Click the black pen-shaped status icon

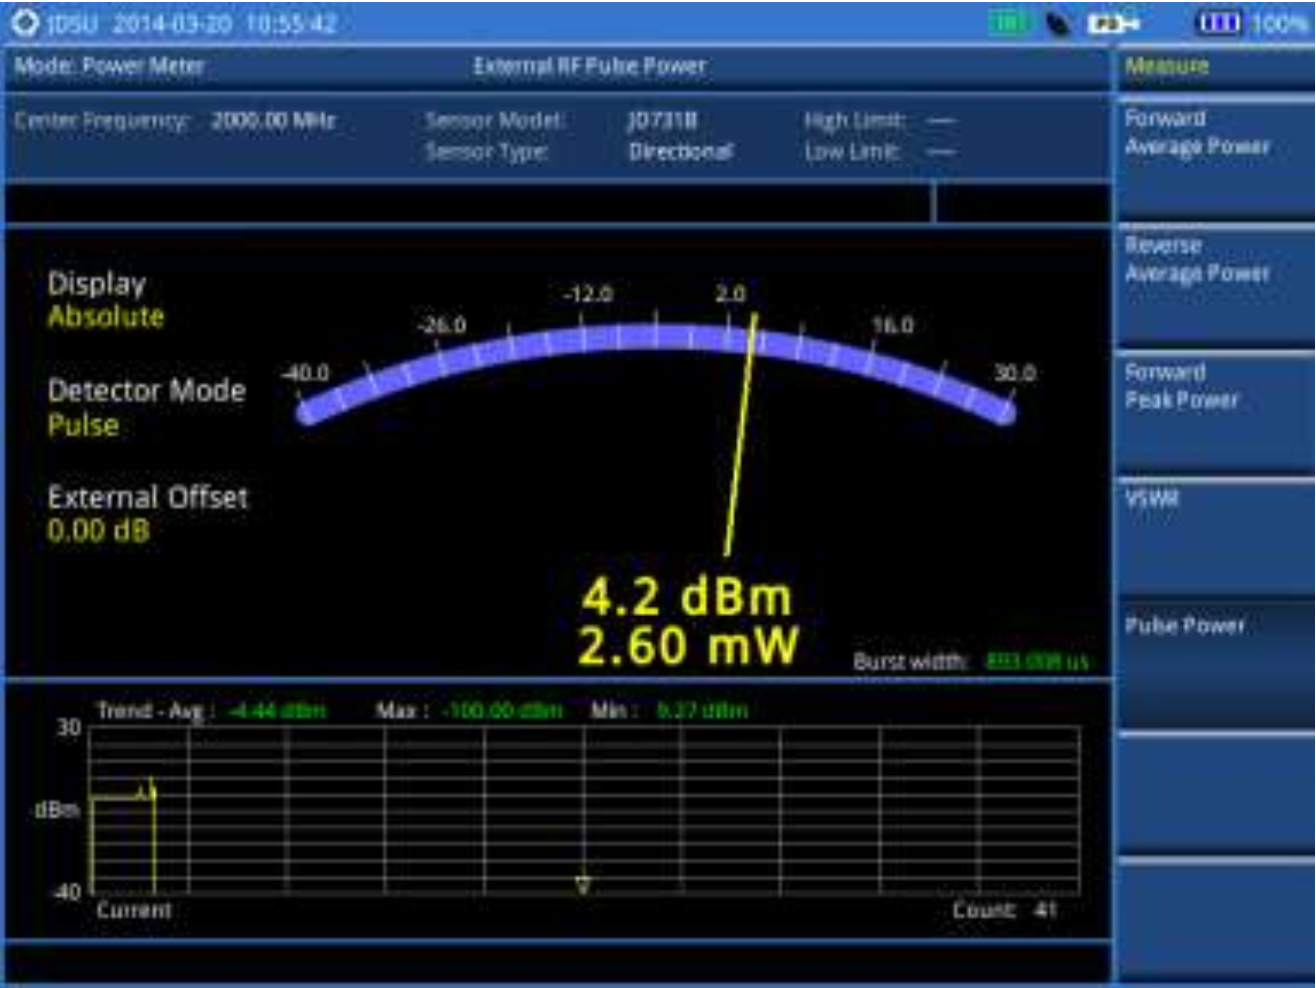pos(1058,24)
